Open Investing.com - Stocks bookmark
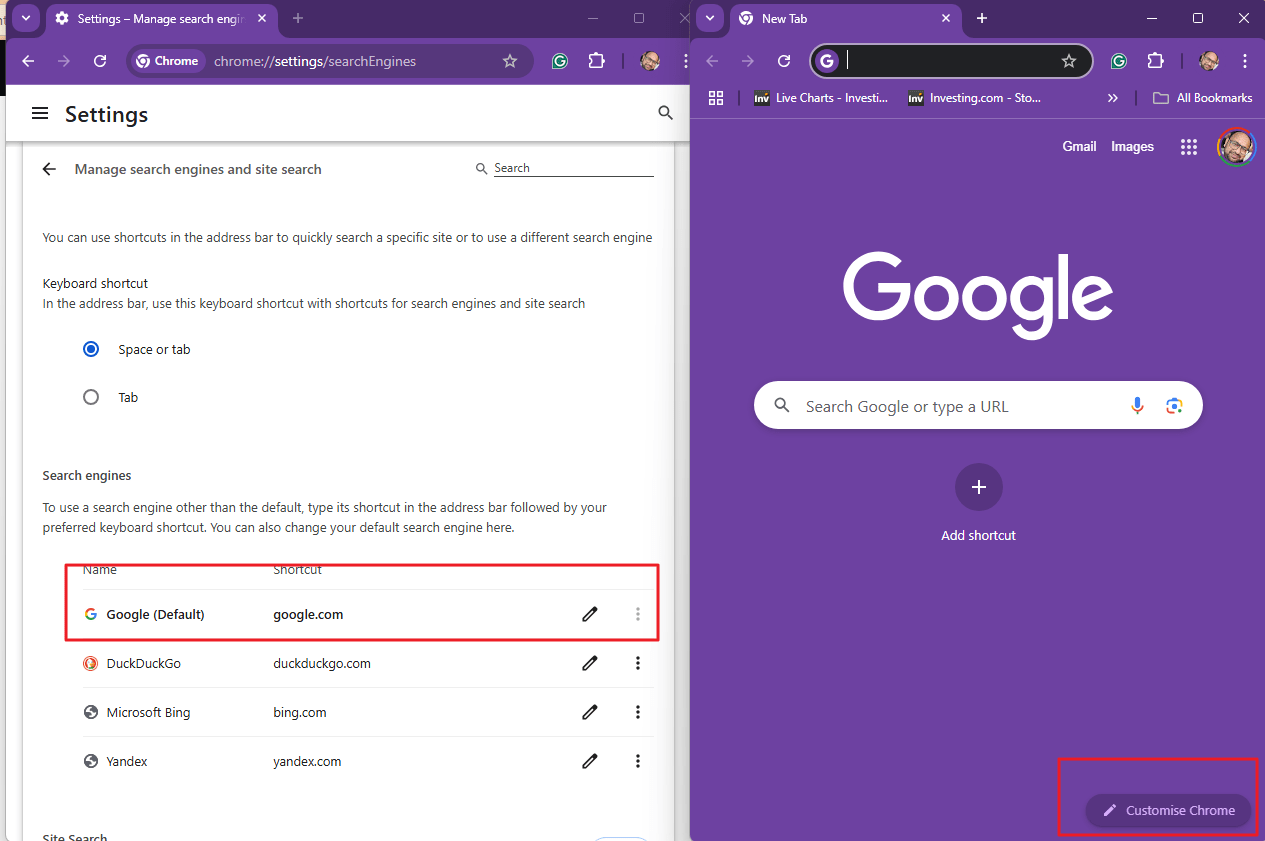Screen dimensions: 1265x841 [975, 98]
